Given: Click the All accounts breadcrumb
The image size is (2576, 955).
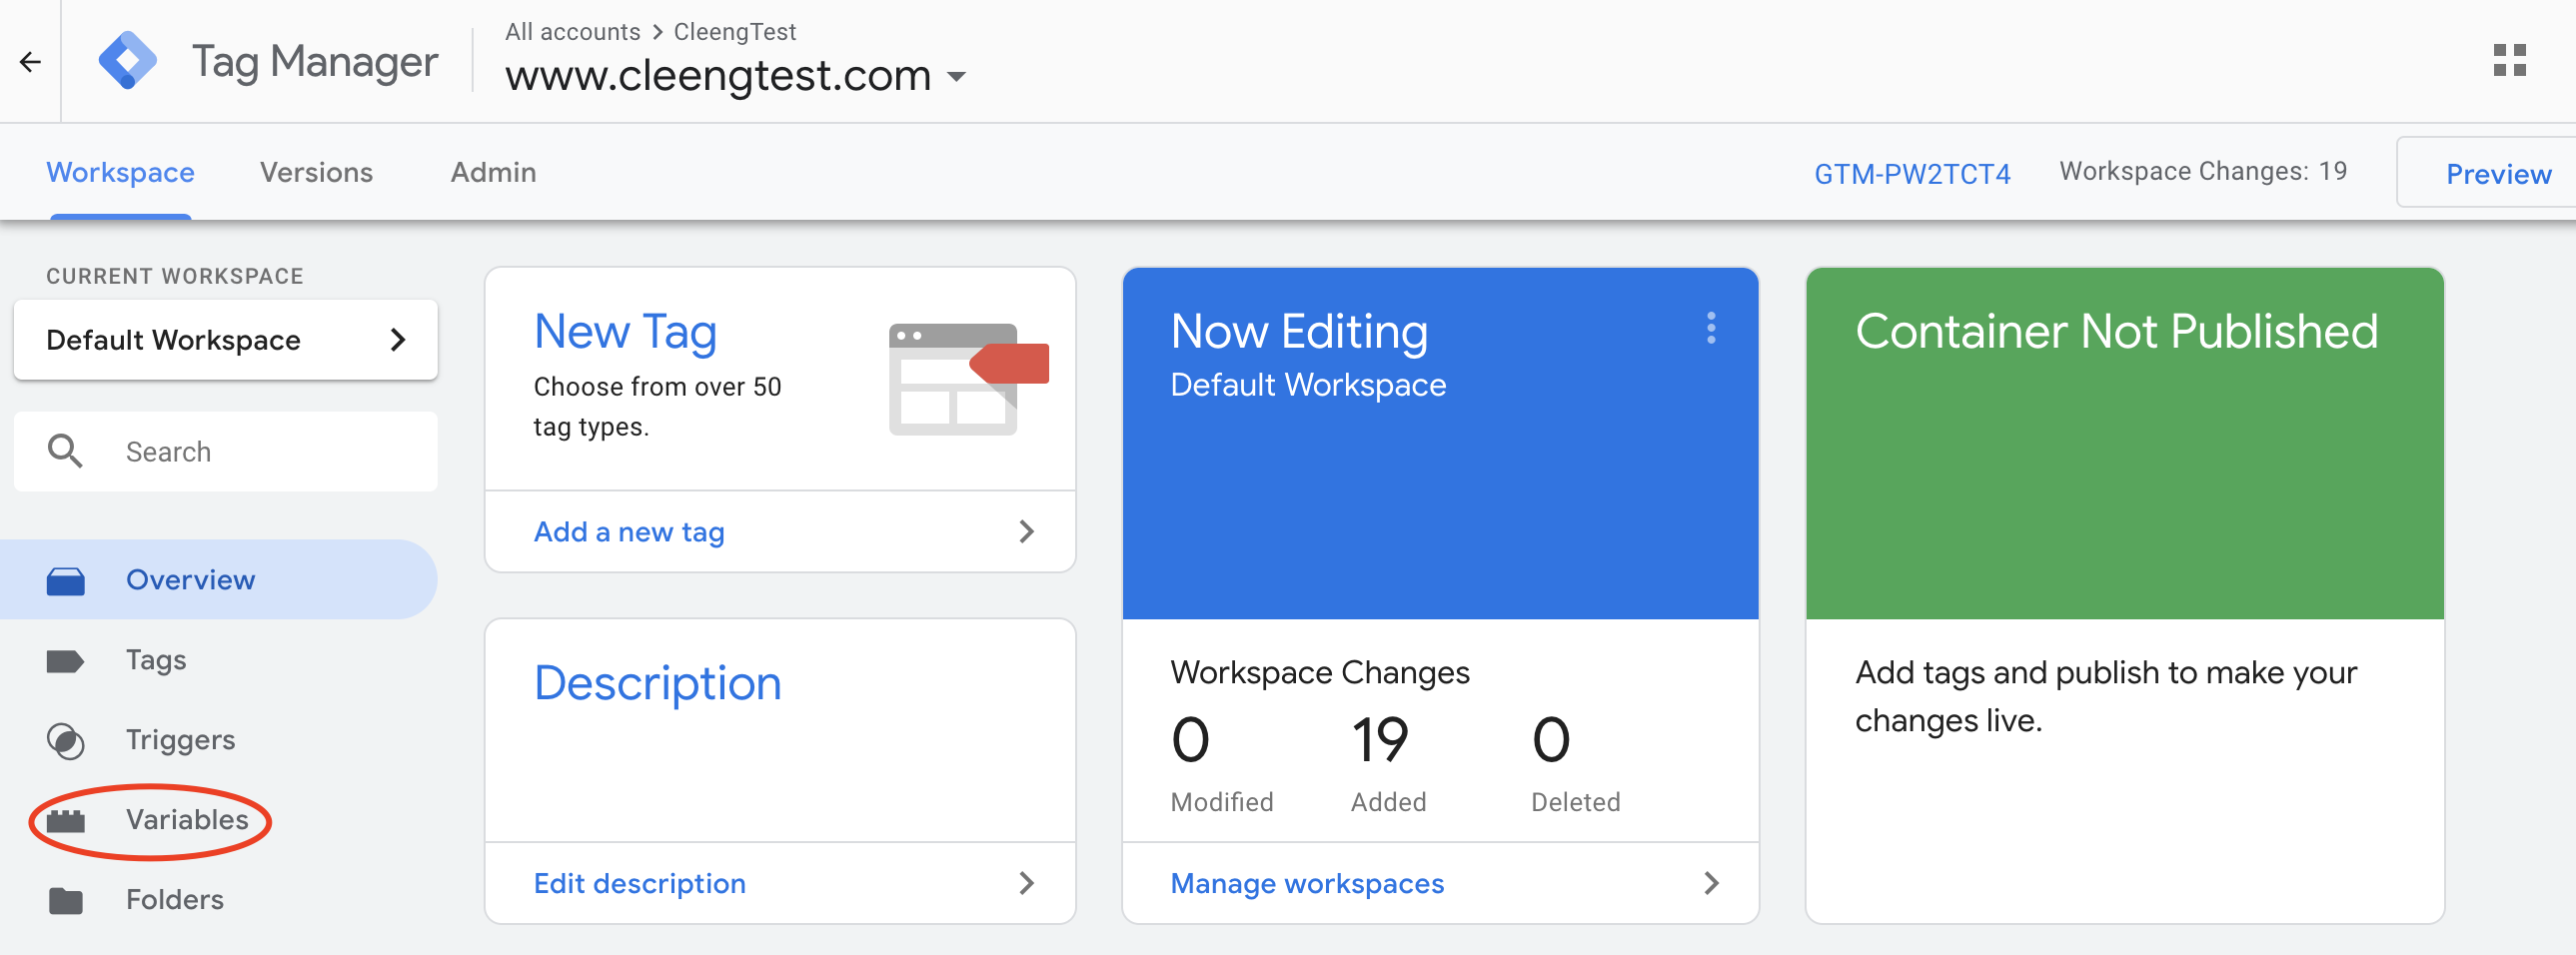Looking at the screenshot, I should (x=572, y=32).
